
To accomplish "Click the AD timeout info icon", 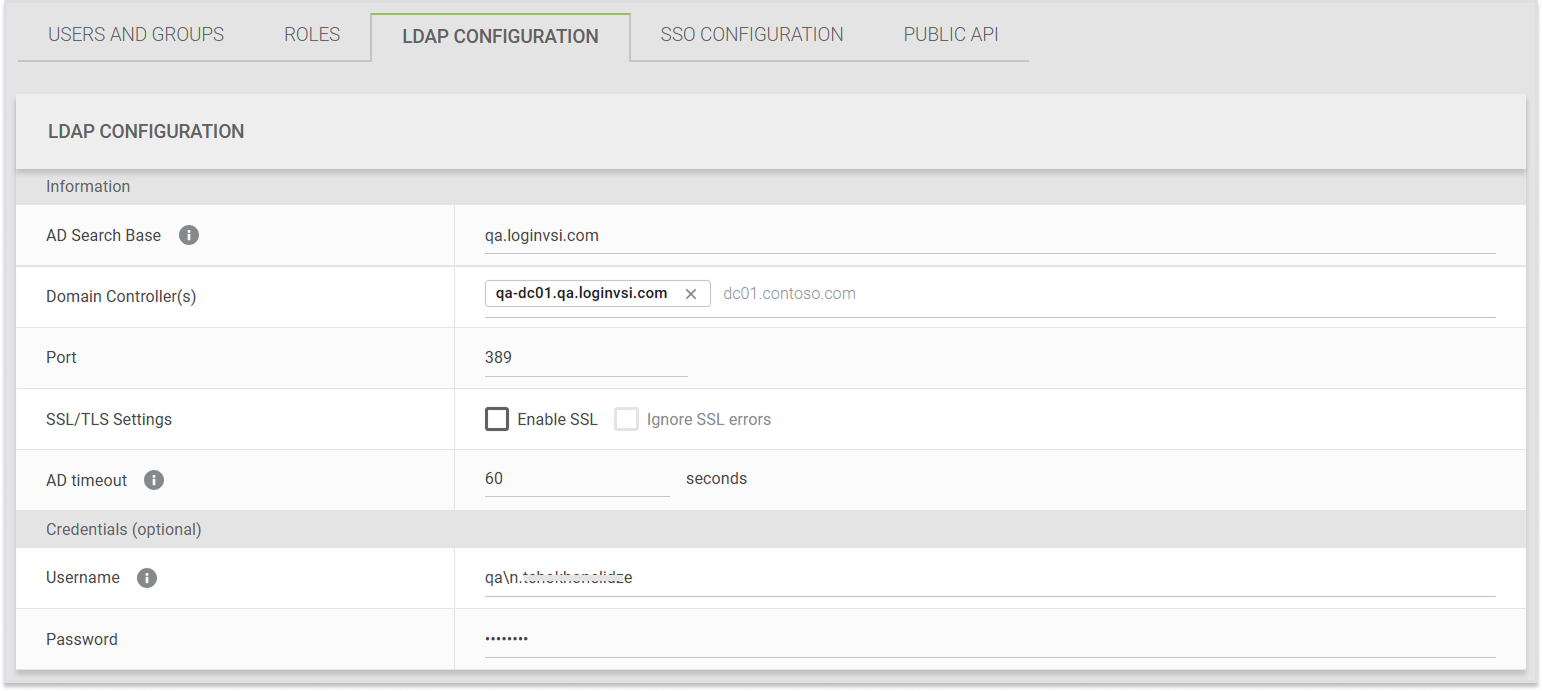I will click(153, 480).
